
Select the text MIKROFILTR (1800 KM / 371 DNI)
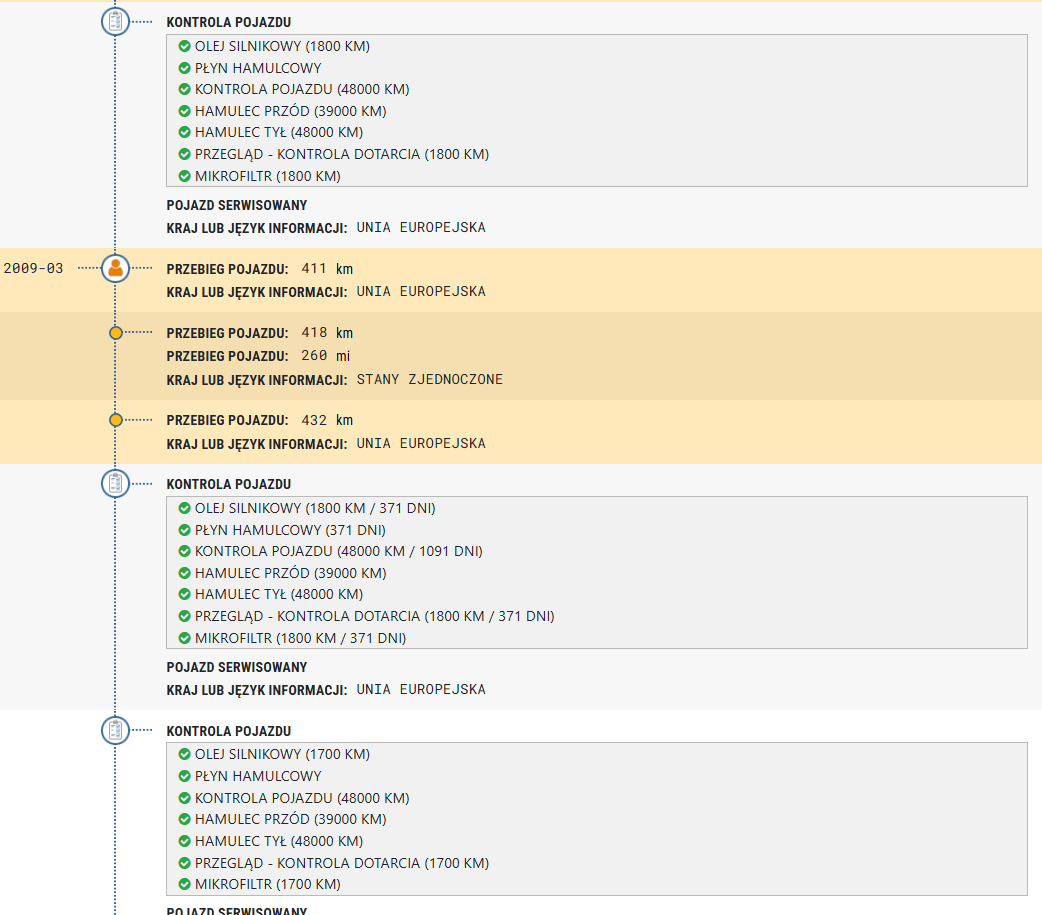click(300, 638)
